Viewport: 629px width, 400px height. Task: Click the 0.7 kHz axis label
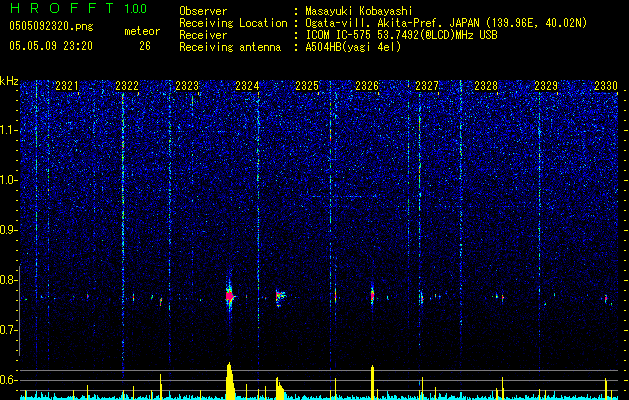[9, 330]
